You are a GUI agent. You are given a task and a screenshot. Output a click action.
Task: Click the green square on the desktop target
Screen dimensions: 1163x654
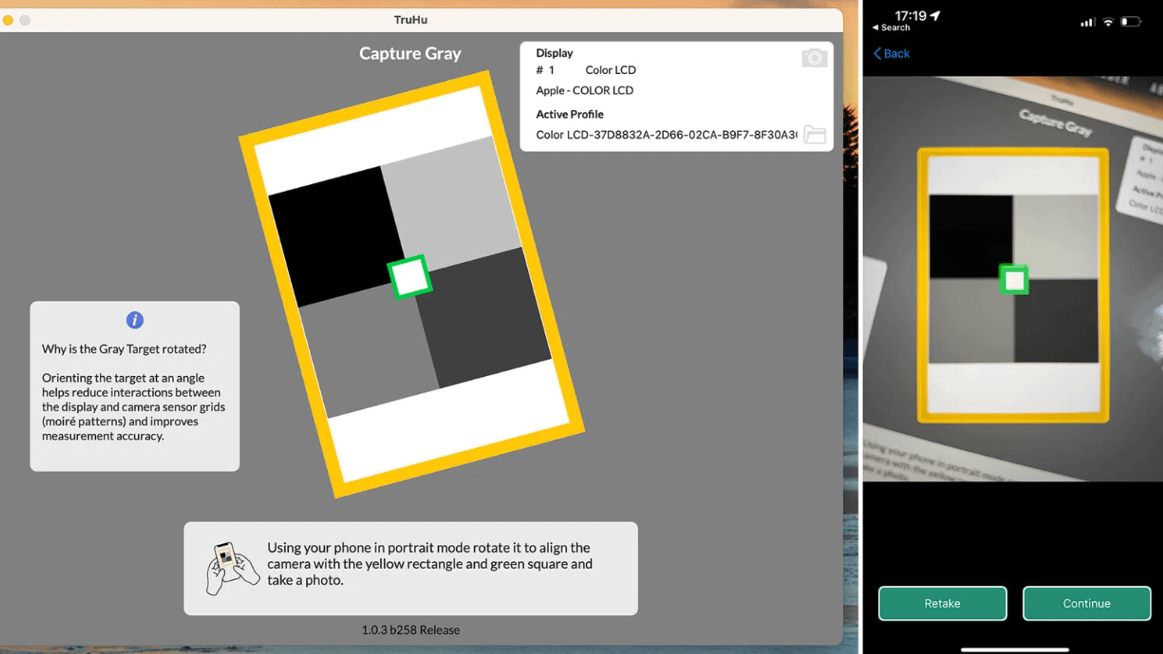tap(409, 277)
